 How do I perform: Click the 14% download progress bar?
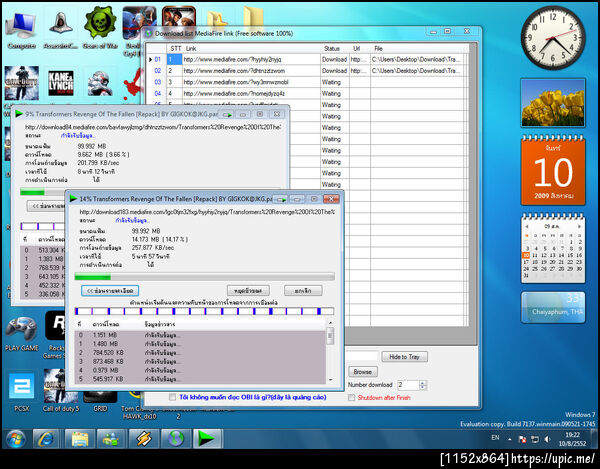point(204,277)
